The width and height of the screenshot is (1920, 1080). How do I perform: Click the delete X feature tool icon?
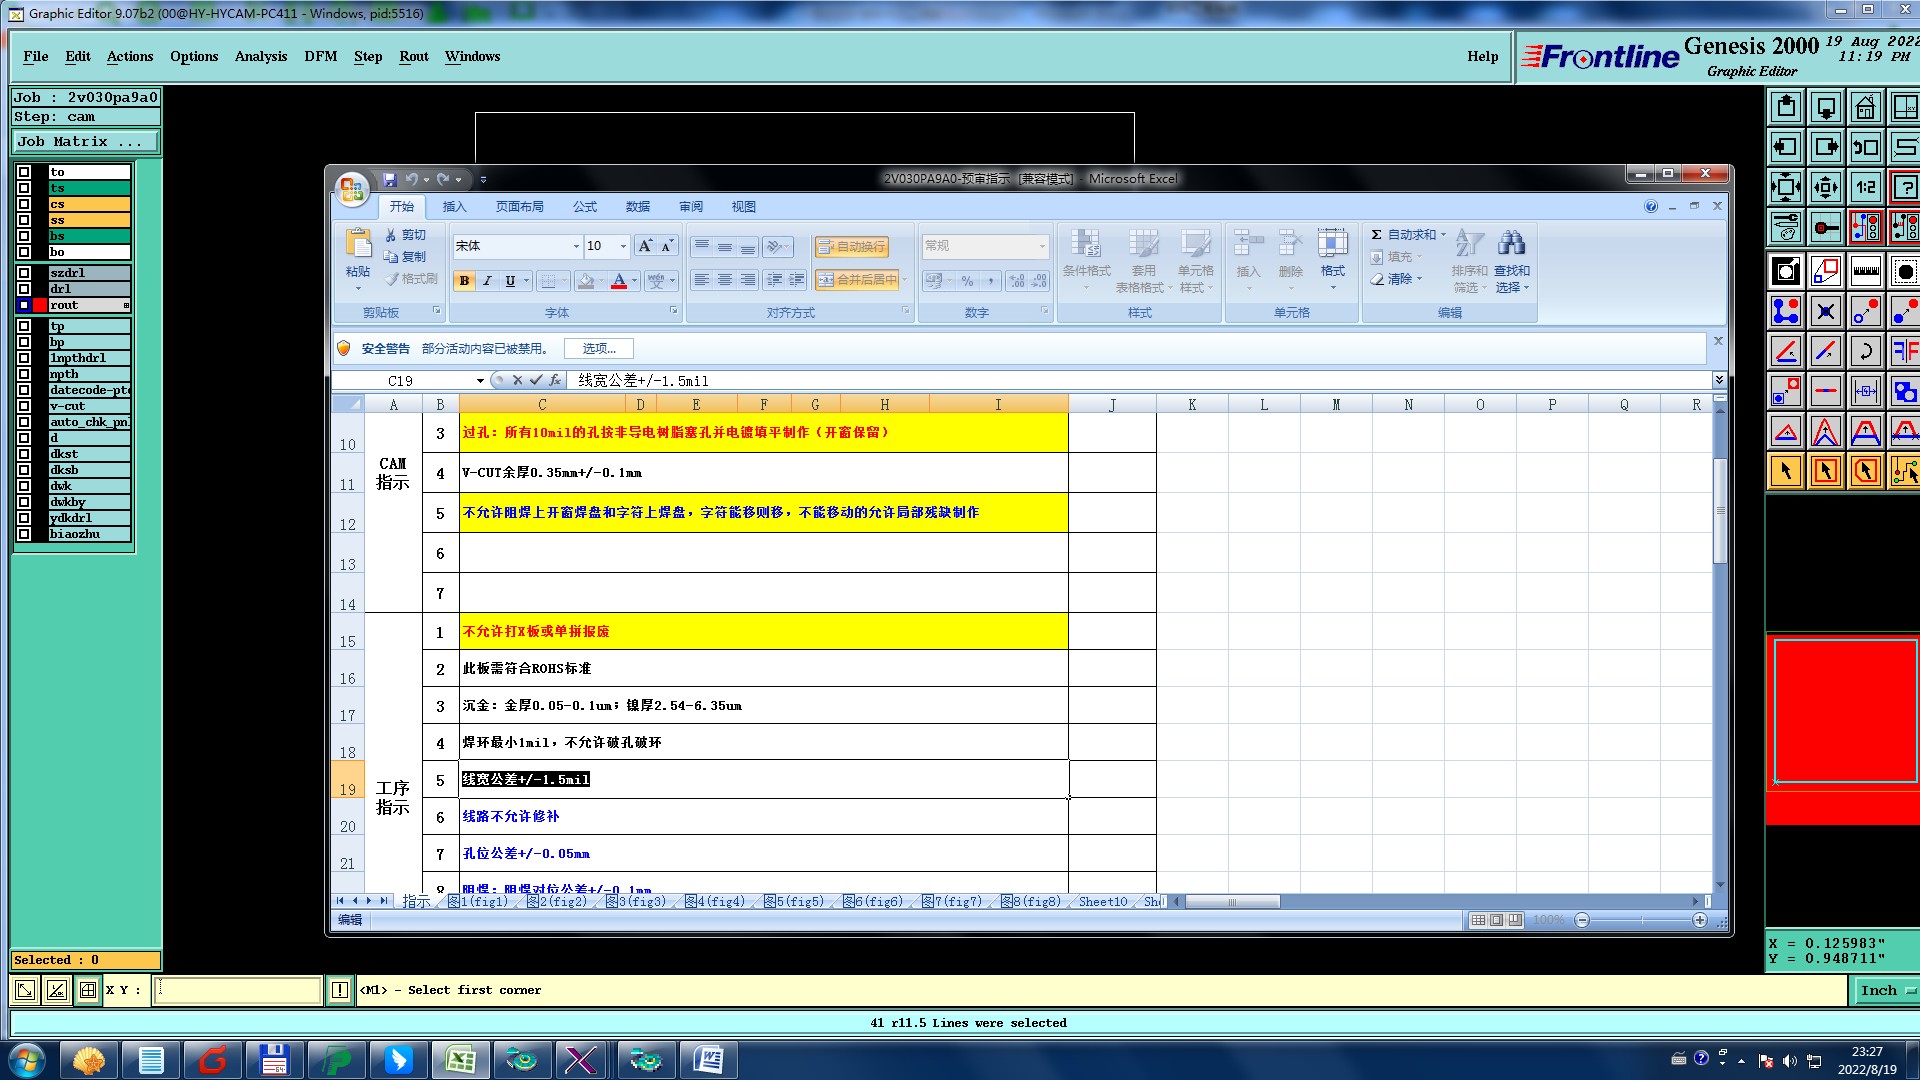1826,311
